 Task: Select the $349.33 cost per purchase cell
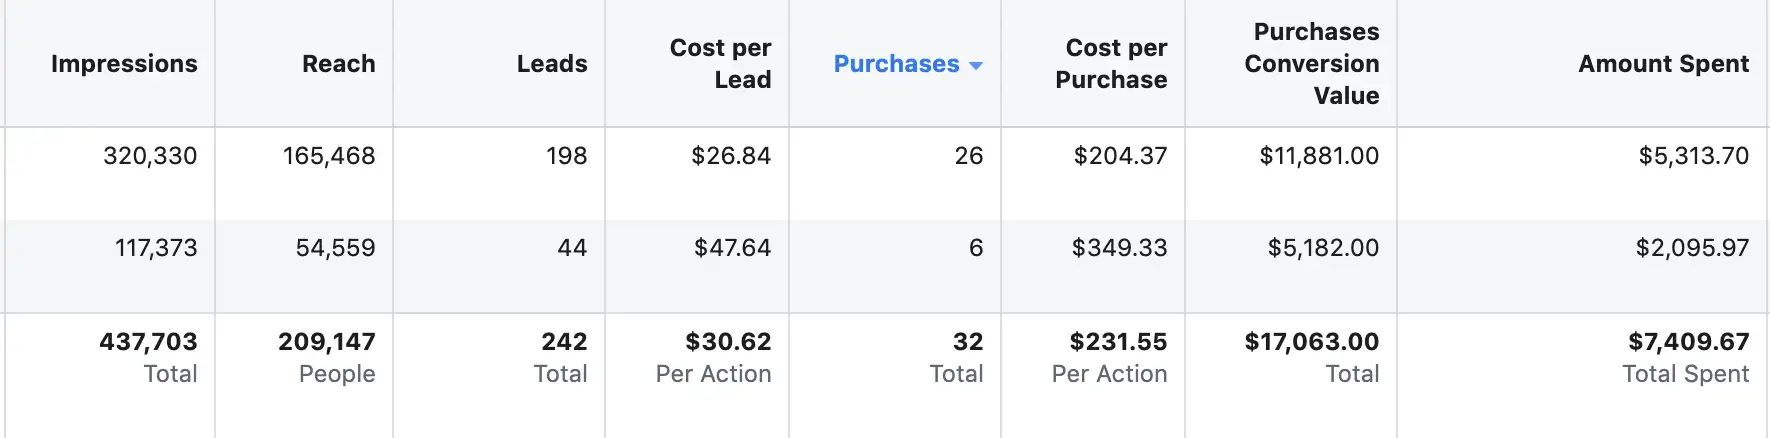point(1119,248)
